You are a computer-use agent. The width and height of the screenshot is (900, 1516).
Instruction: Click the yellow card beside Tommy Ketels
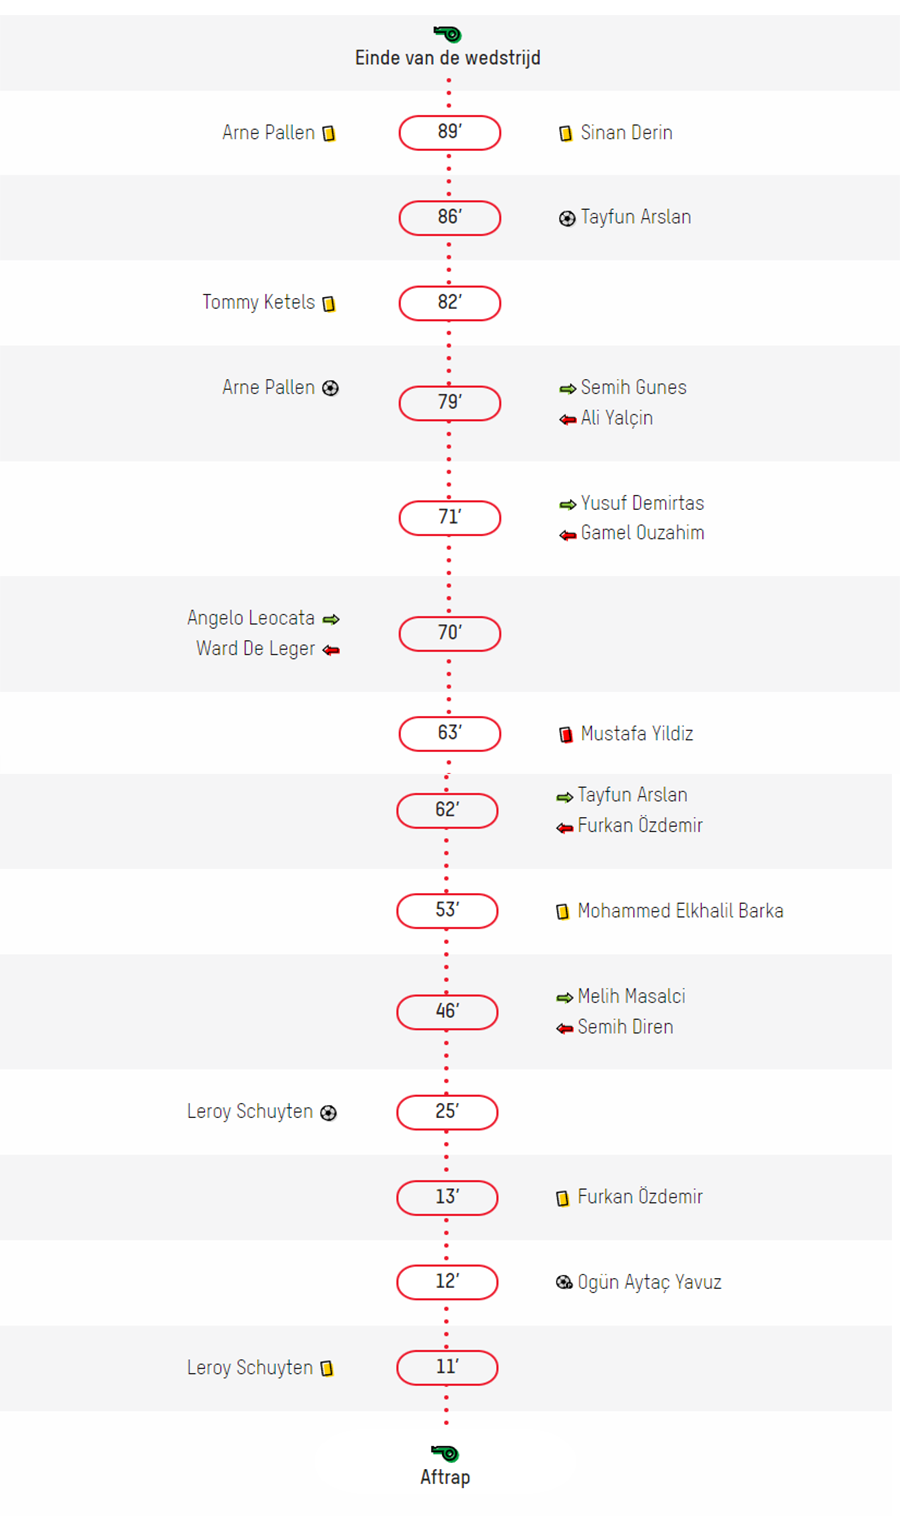[x=329, y=303]
